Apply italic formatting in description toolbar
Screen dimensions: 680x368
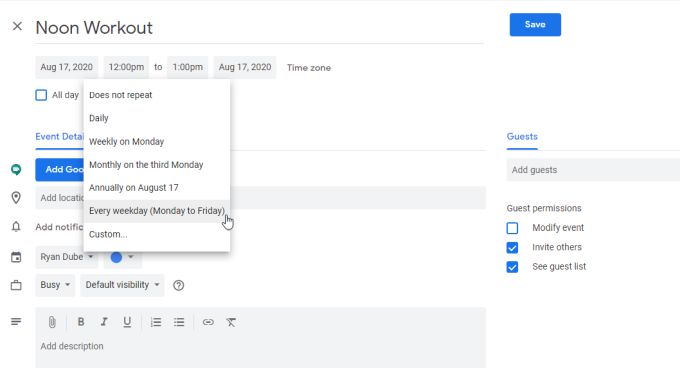pos(104,322)
